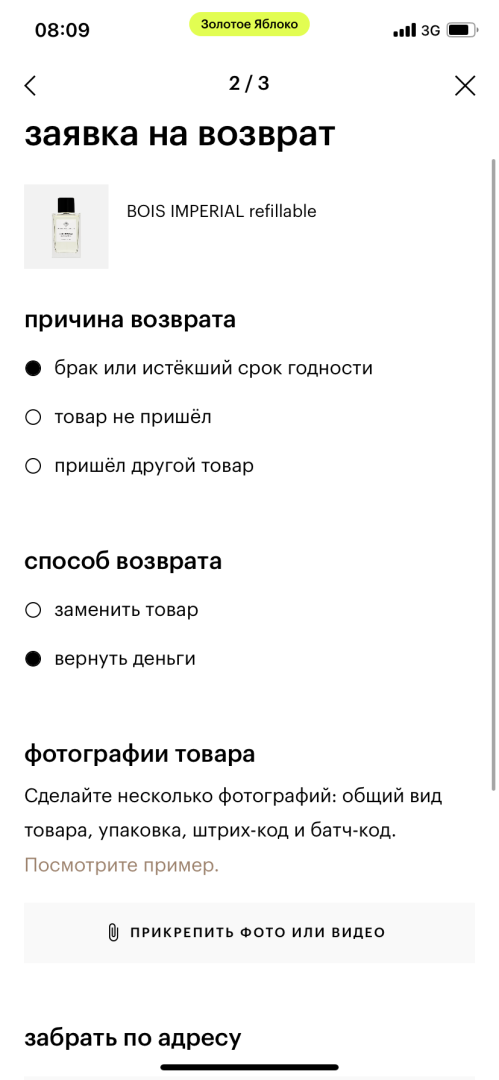Tap the "Золотое Яблоко" app pill at top
499x1080 pixels.
(x=250, y=25)
